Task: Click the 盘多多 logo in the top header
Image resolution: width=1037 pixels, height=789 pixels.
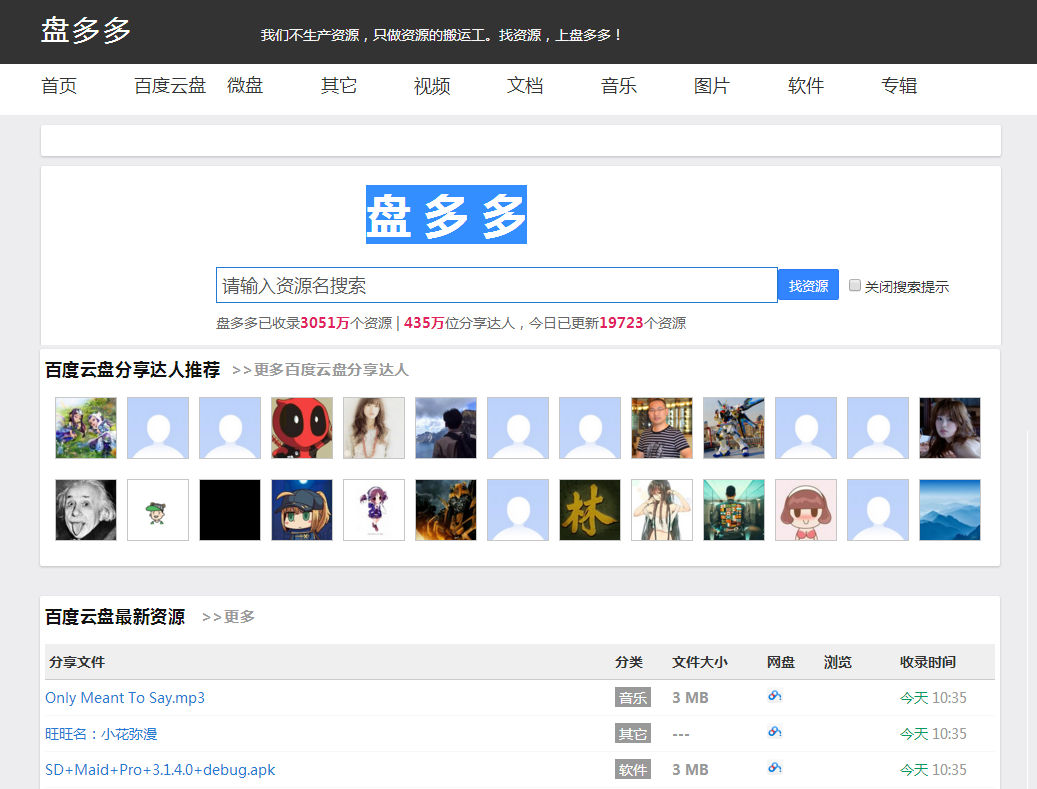Action: coord(85,31)
